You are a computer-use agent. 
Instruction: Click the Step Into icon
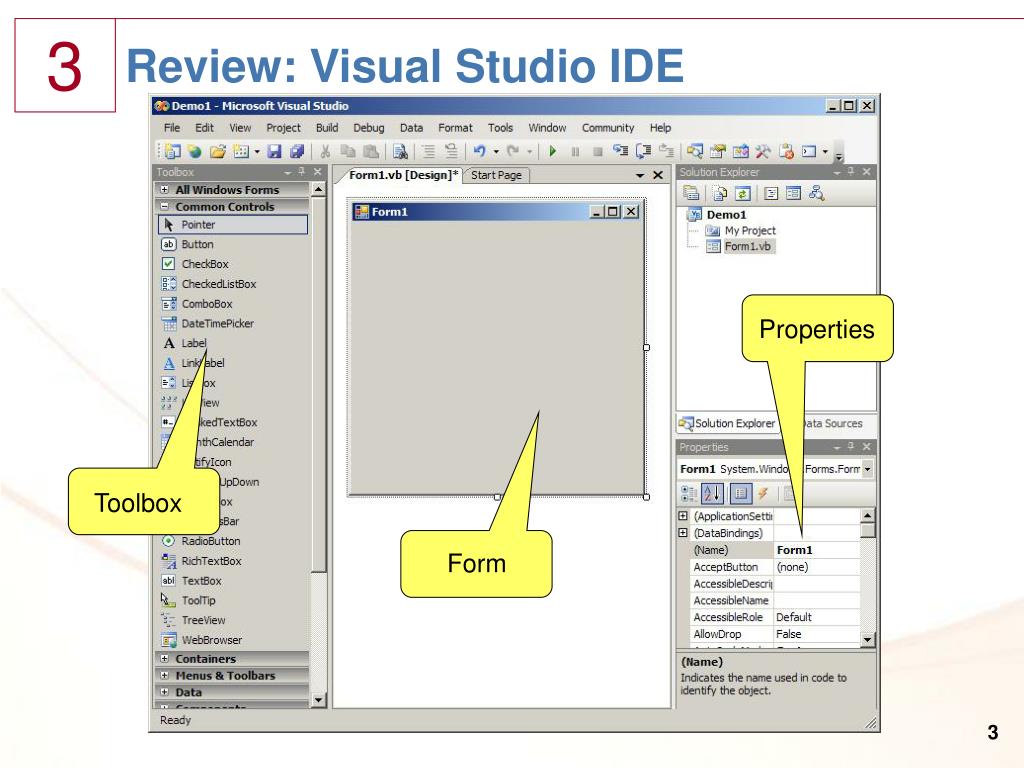click(x=620, y=151)
